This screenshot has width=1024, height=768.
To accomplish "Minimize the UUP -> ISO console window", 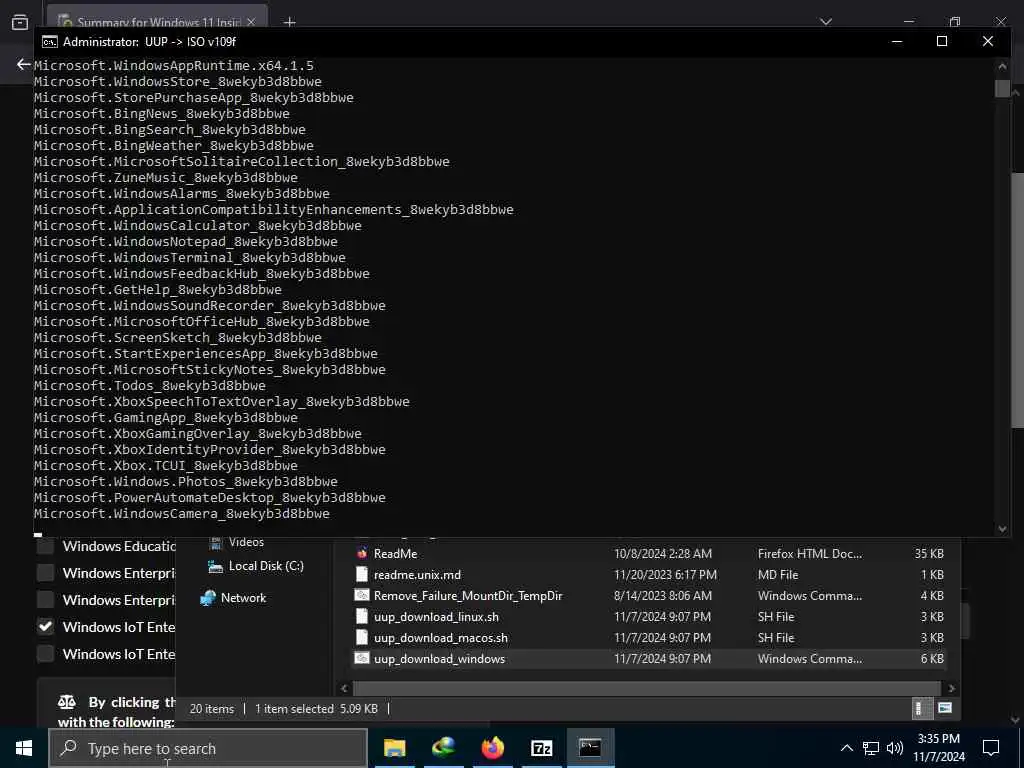I will (897, 42).
